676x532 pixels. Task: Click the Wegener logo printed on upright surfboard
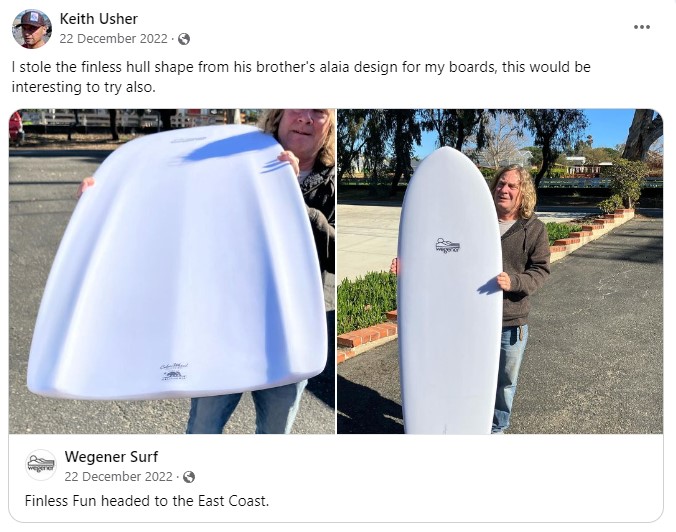448,245
